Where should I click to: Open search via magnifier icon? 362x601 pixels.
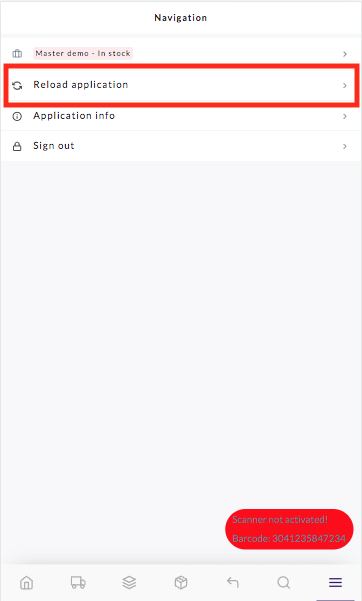(x=284, y=583)
